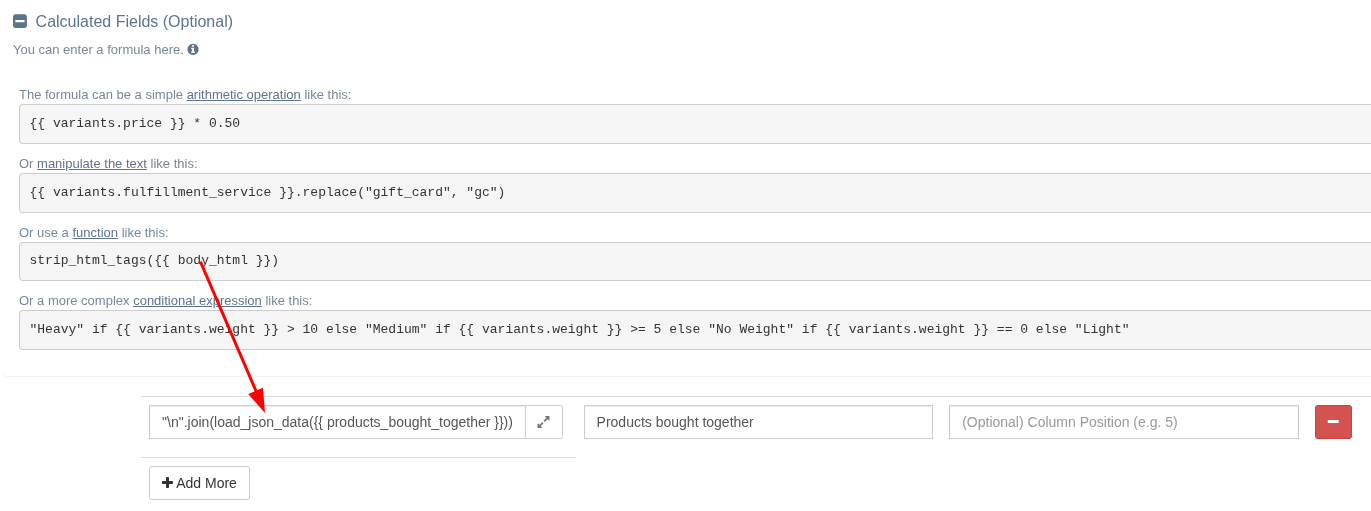Click the optional Column Position field
Screen dimensions: 1371x511
[x=1123, y=422]
